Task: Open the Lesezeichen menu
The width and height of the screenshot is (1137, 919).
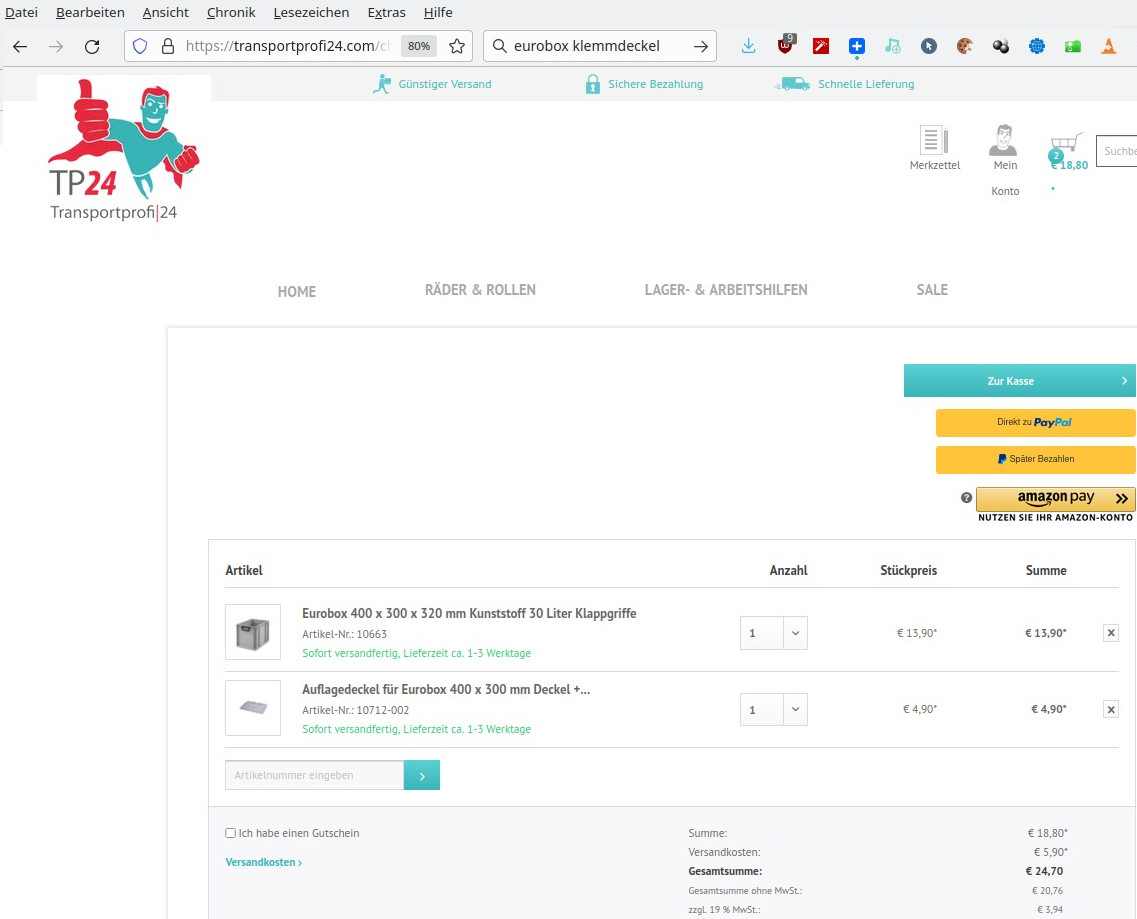Action: (311, 12)
